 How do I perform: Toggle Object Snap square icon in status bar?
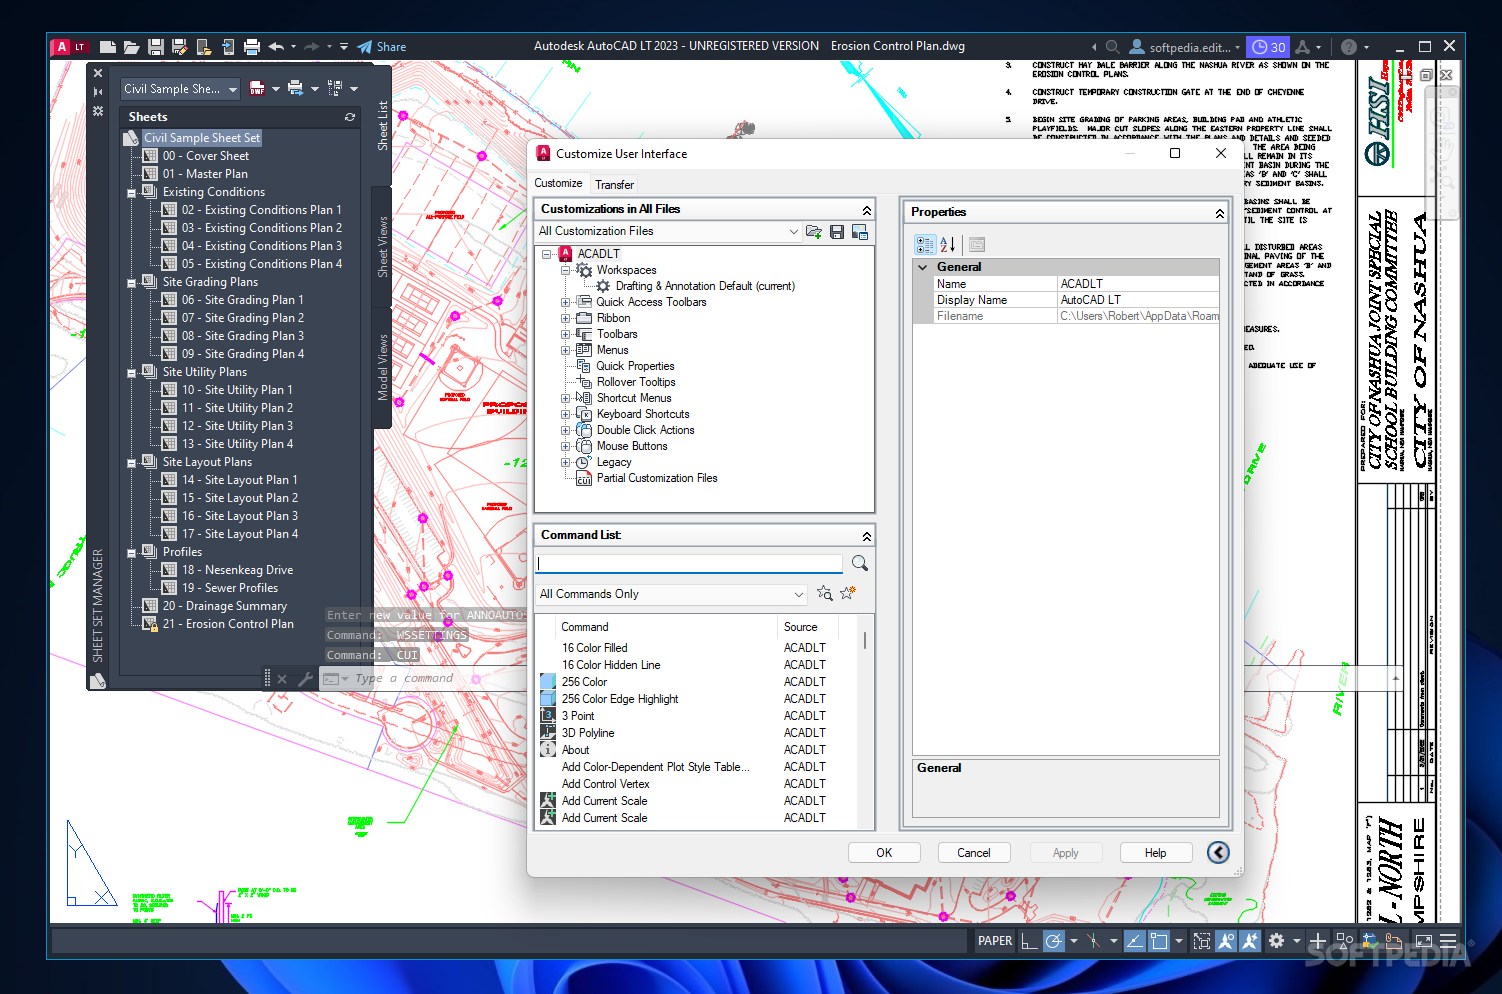pos(1159,941)
